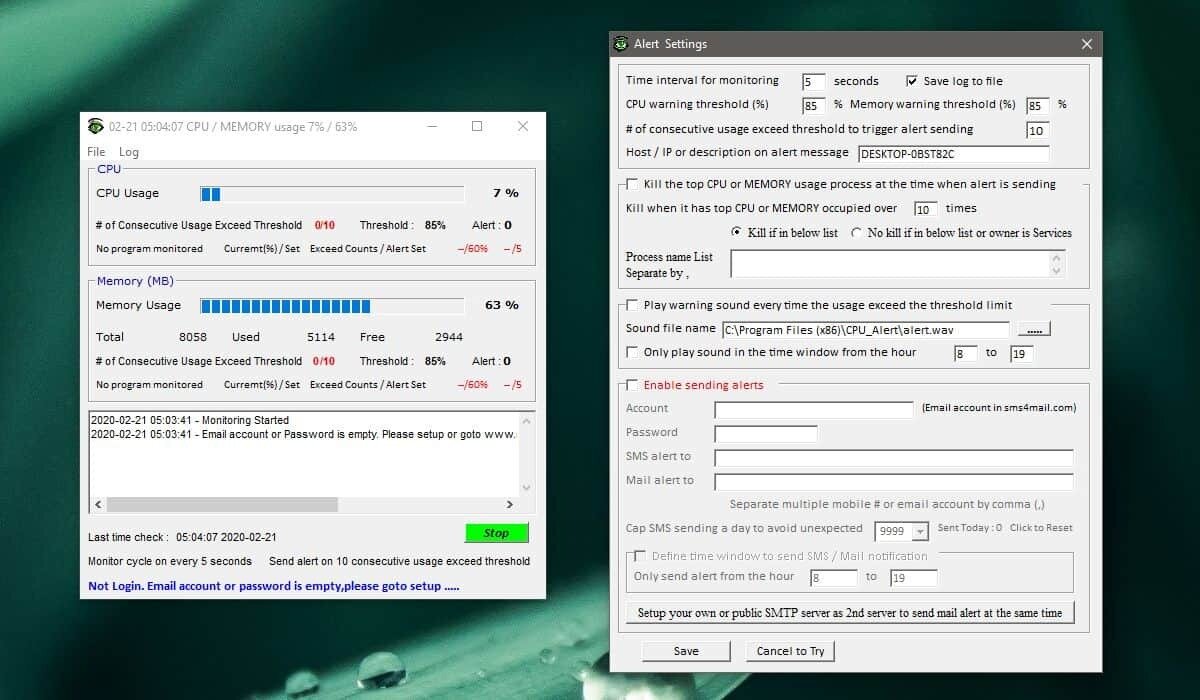Check the Save log to file checkbox
Screen dimensions: 1200x700
[x=912, y=81]
